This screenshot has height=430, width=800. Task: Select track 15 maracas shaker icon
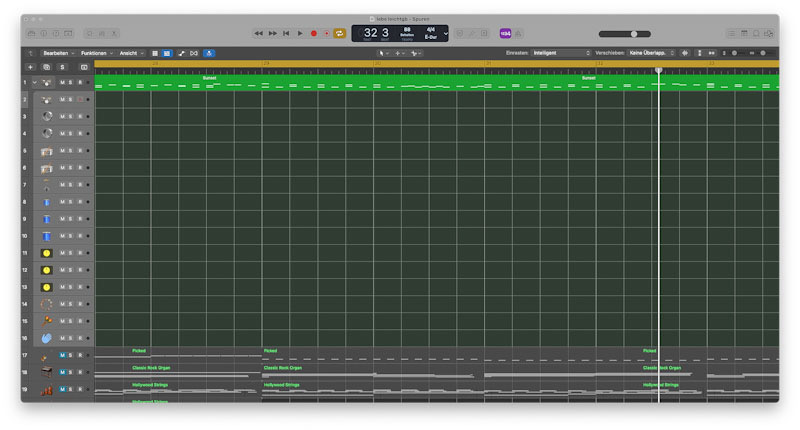46,321
